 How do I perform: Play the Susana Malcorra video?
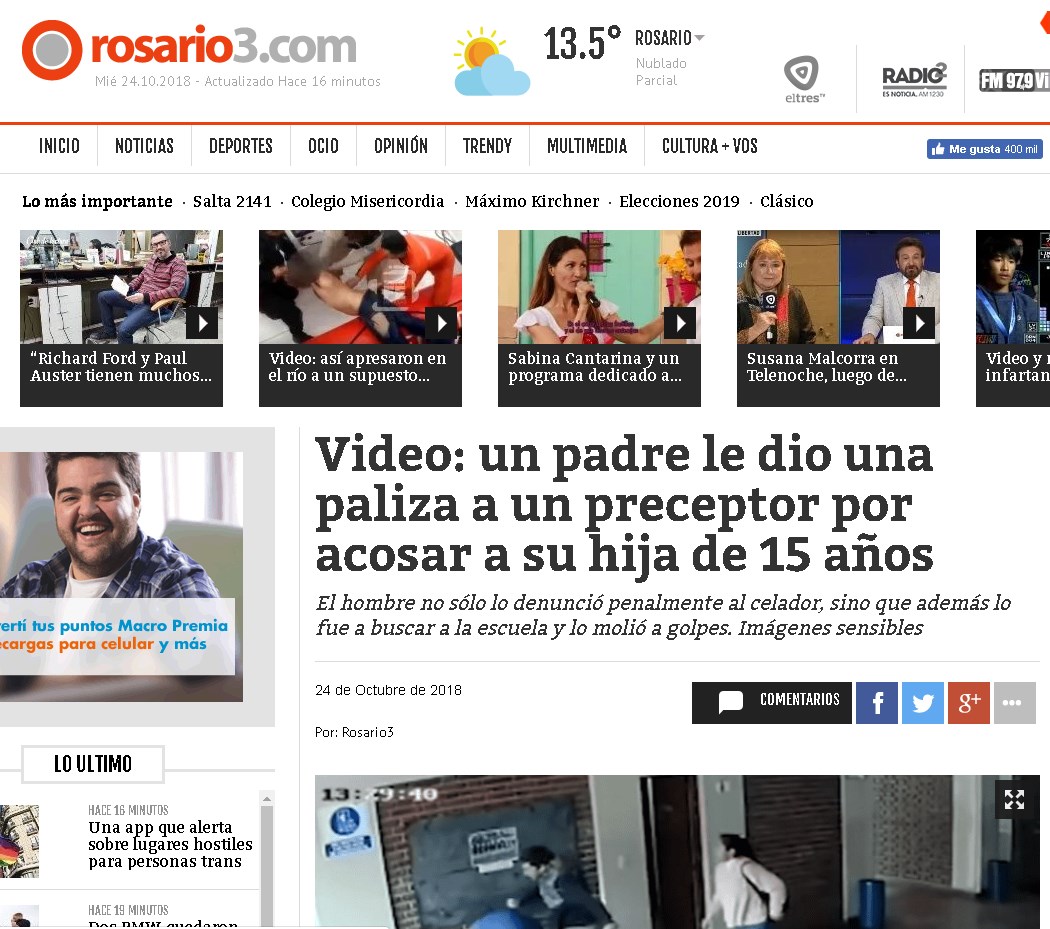918,323
